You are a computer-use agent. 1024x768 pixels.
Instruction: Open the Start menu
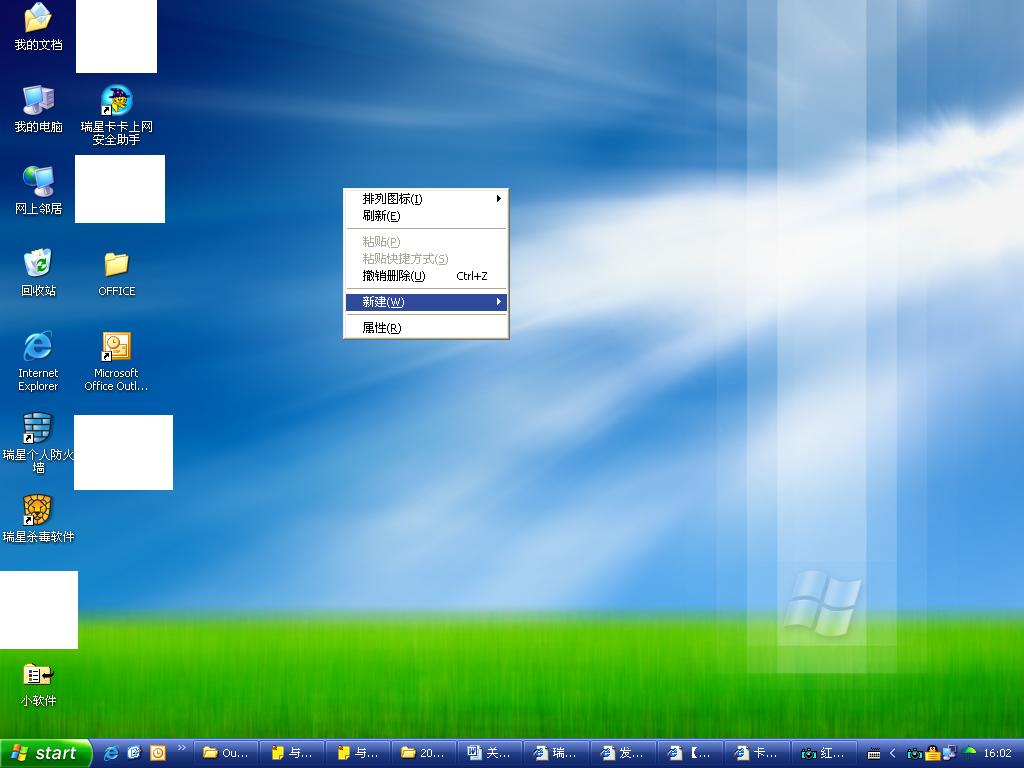point(45,753)
